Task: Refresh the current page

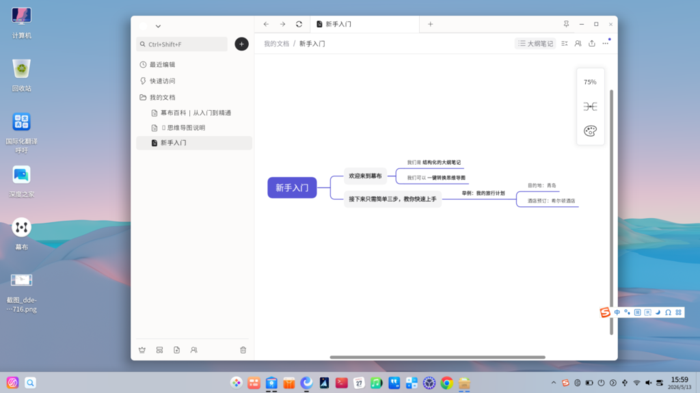Action: pos(299,24)
